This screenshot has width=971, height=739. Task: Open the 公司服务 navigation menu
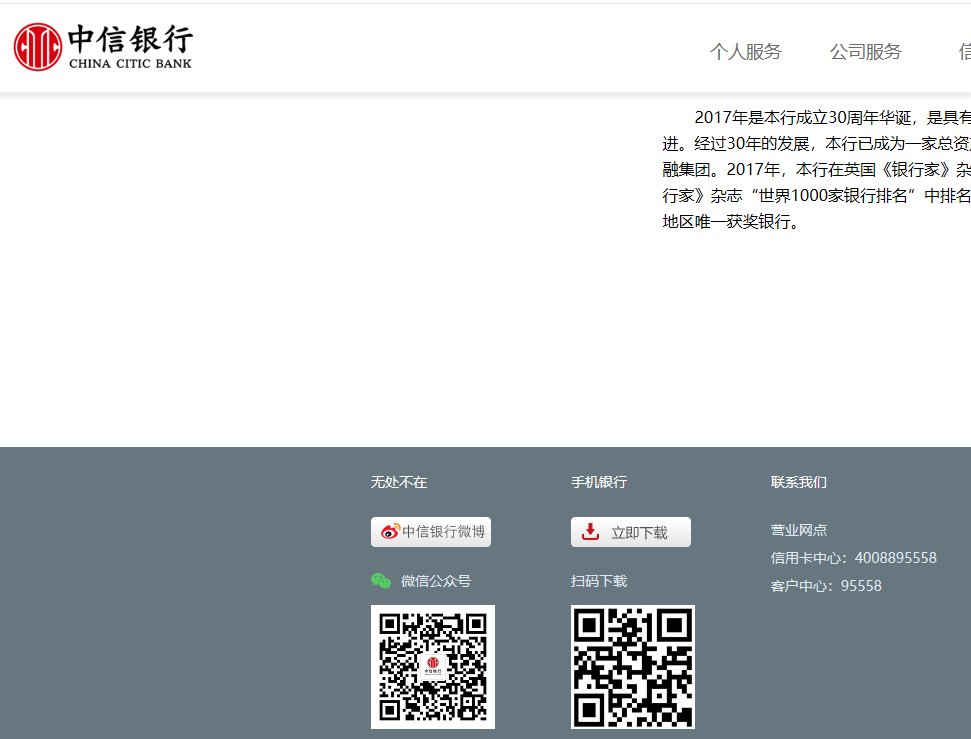click(866, 51)
